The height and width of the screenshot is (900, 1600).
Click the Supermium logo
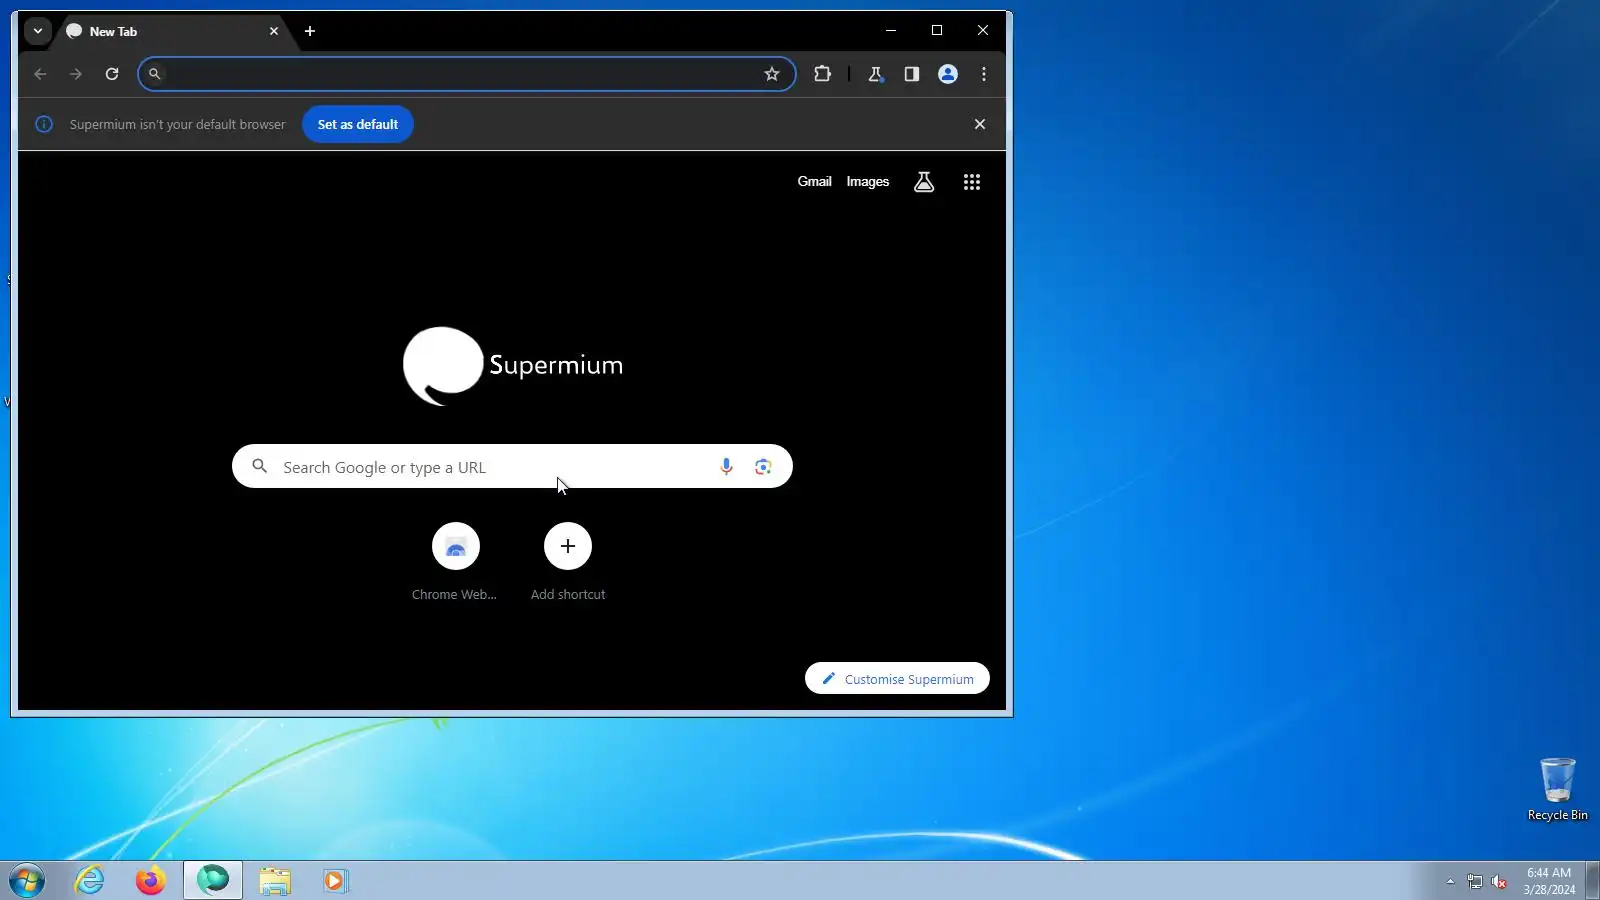click(513, 365)
